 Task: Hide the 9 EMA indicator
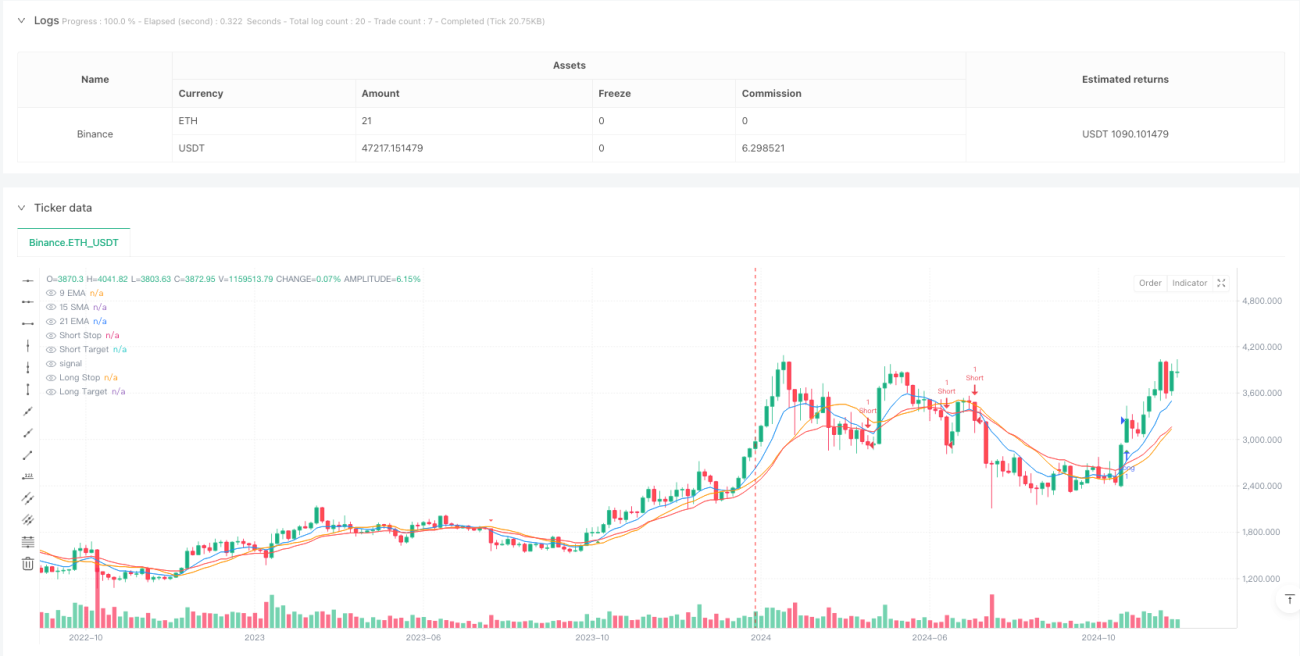pyautogui.click(x=52, y=293)
